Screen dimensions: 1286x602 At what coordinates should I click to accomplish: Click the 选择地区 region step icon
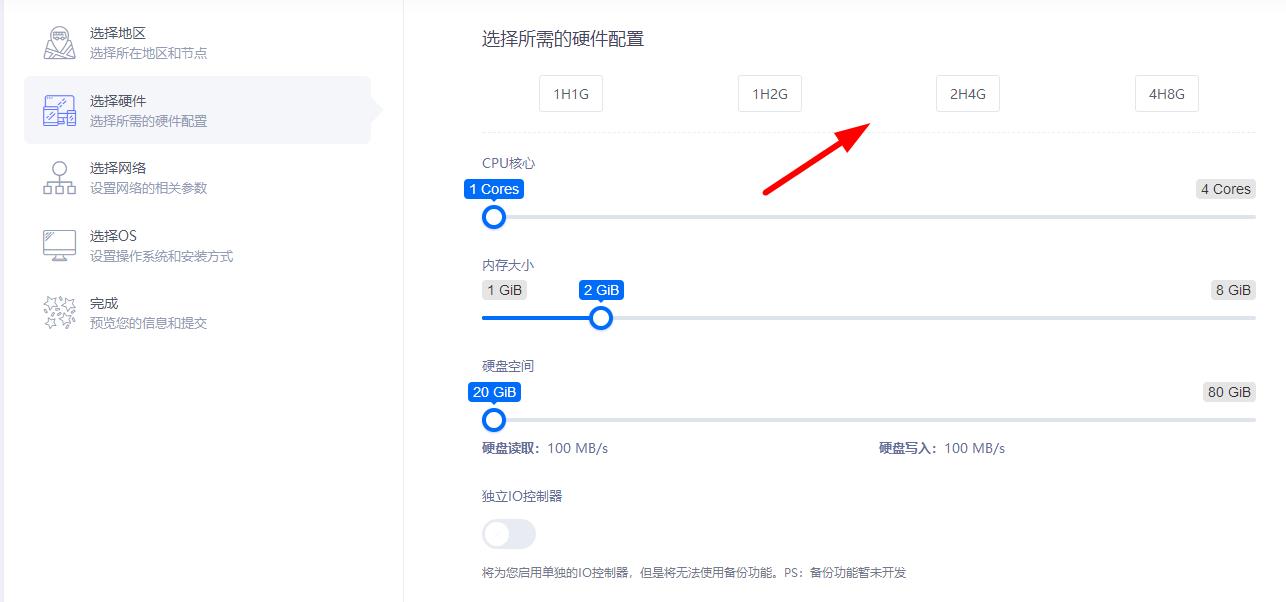[60, 43]
